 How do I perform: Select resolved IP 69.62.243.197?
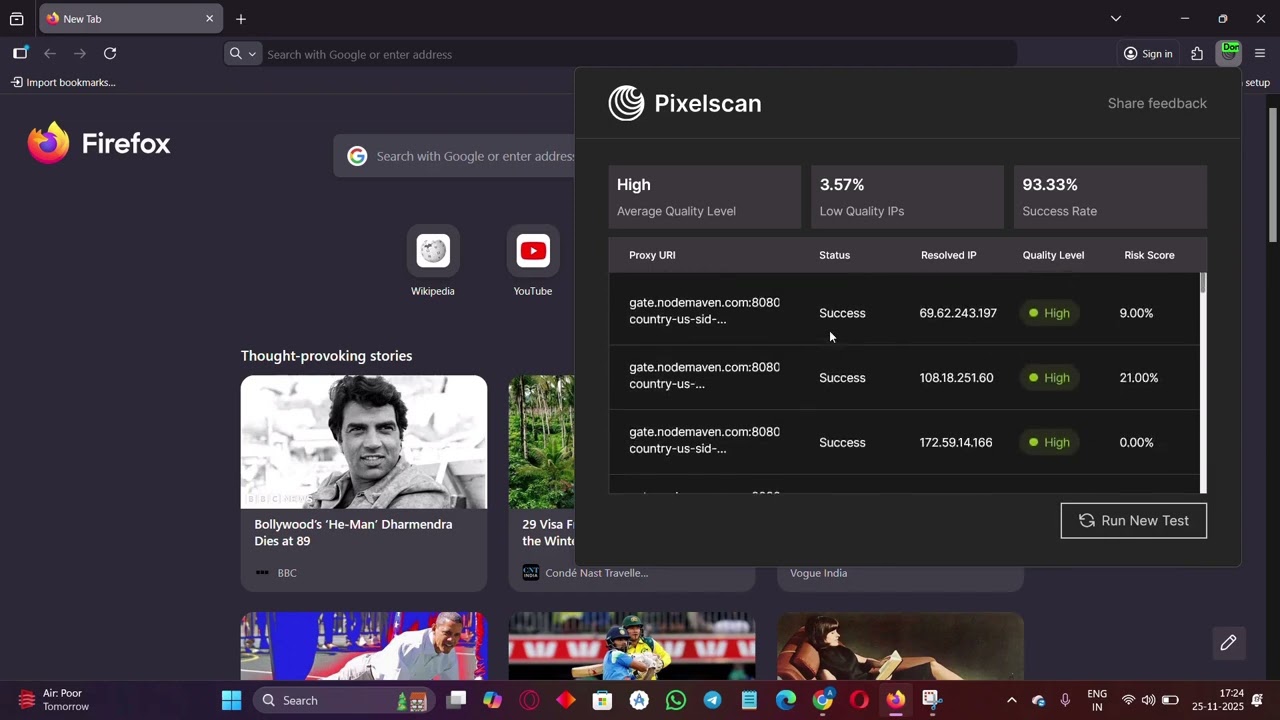[958, 313]
